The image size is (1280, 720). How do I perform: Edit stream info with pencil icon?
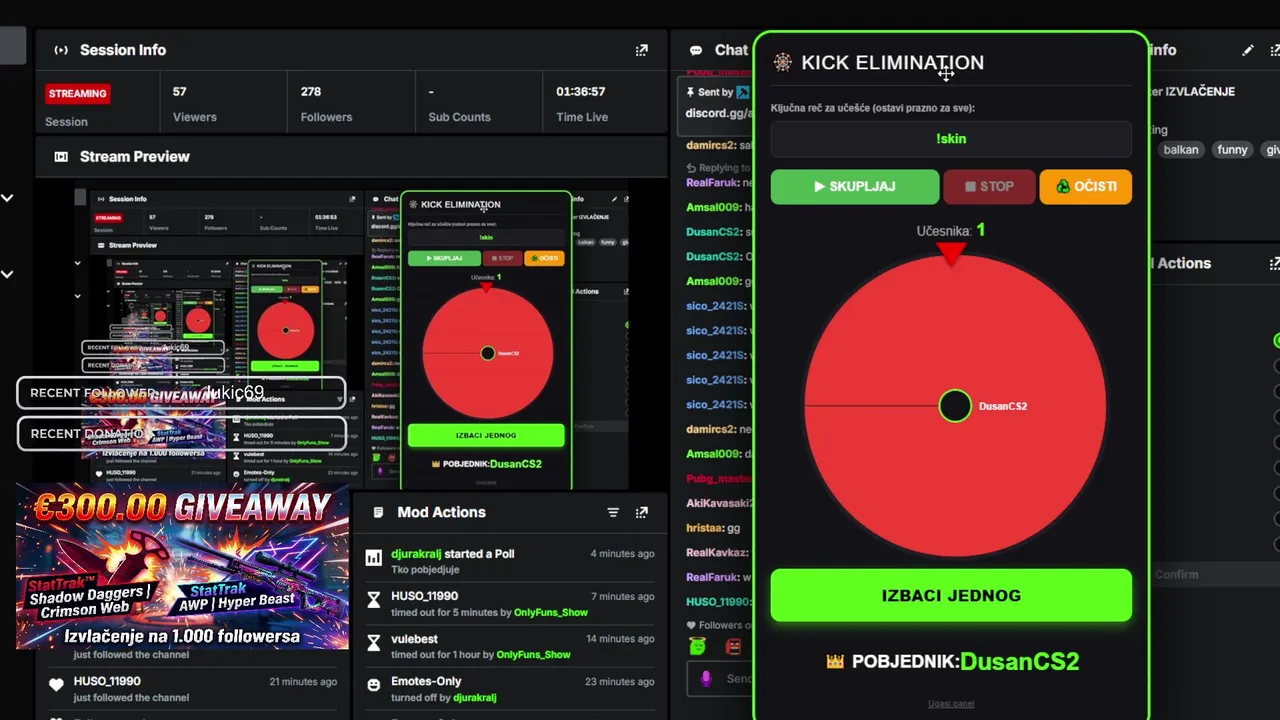click(1248, 50)
